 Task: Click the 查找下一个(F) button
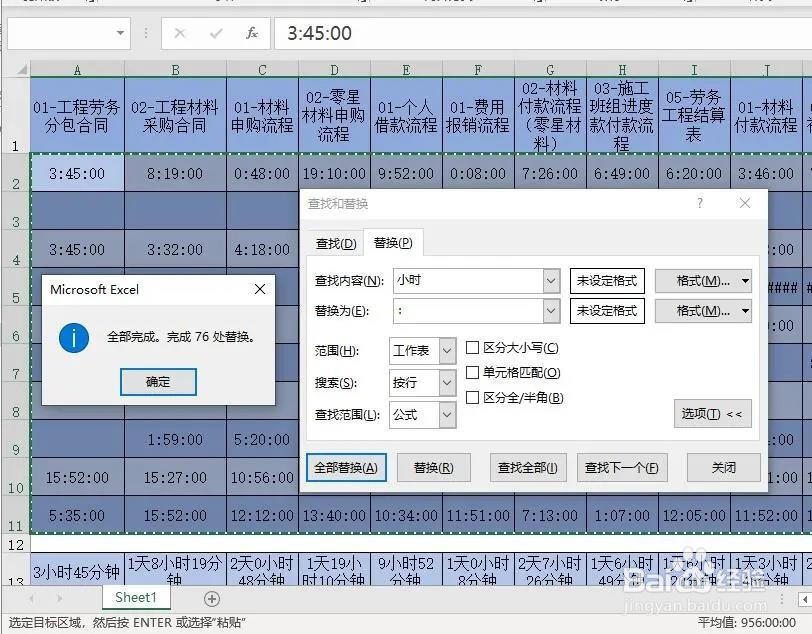tap(622, 468)
